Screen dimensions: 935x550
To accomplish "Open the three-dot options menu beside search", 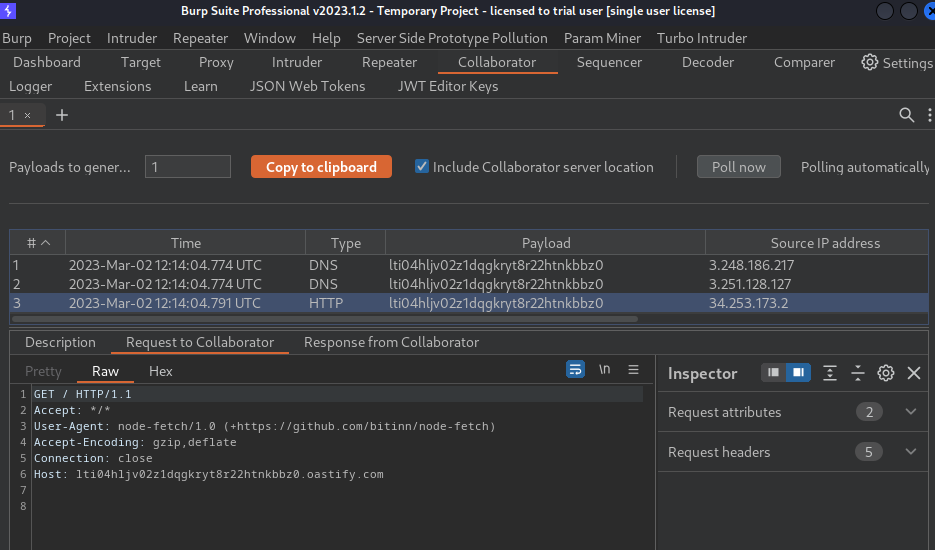I will tap(929, 115).
